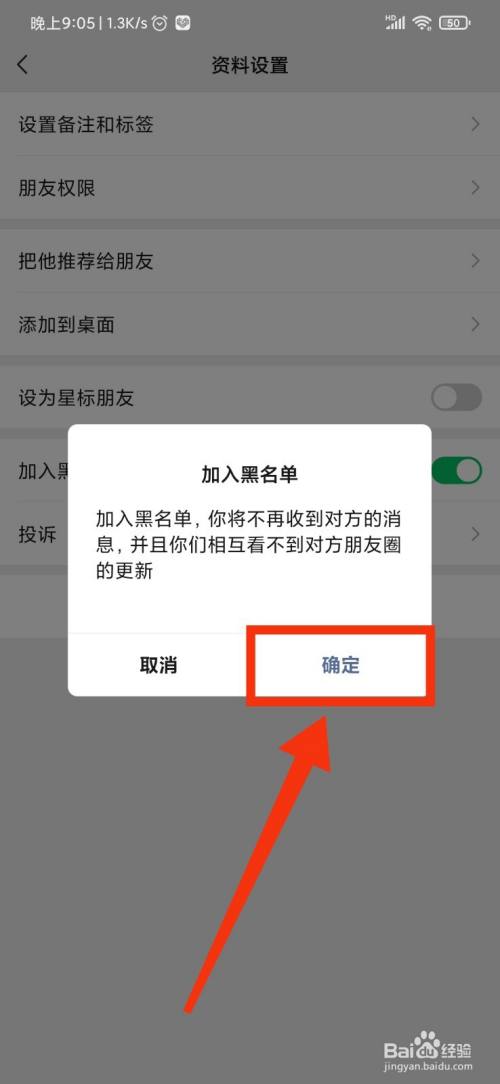Viewport: 500px width, 1084px height.
Task: Turn off the 加入黑名单 green switch
Action: [456, 471]
